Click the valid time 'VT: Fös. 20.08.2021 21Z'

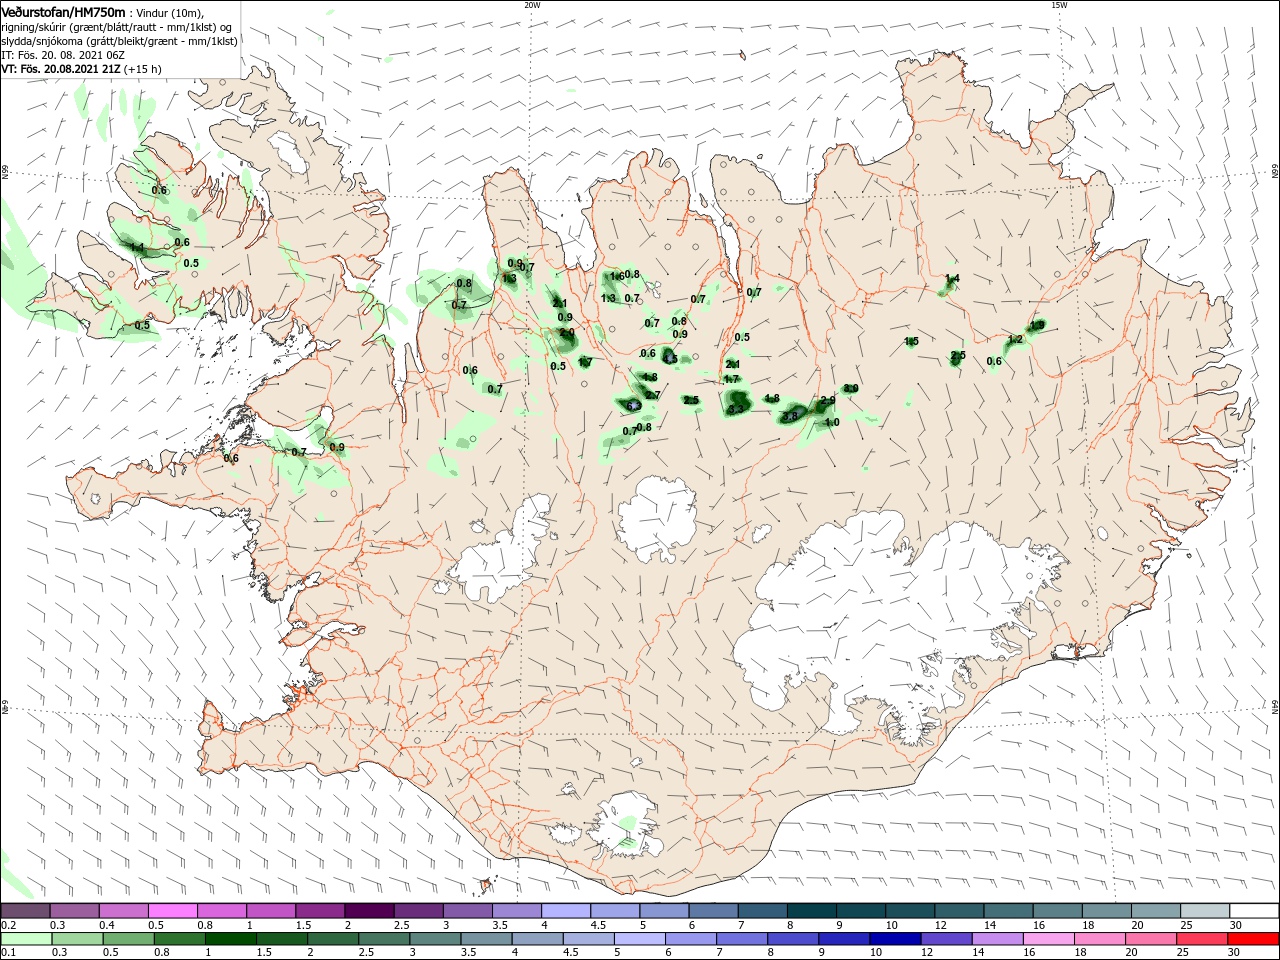61,69
